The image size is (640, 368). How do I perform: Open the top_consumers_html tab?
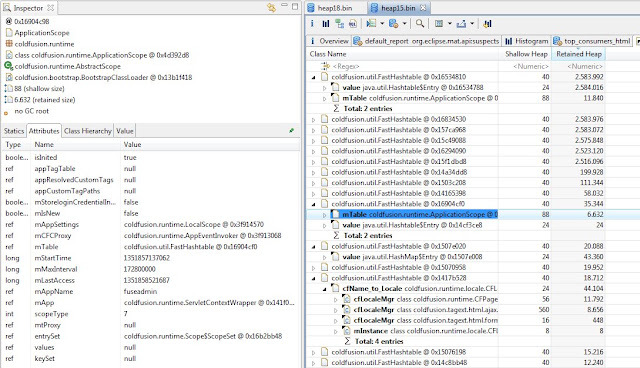pos(592,41)
